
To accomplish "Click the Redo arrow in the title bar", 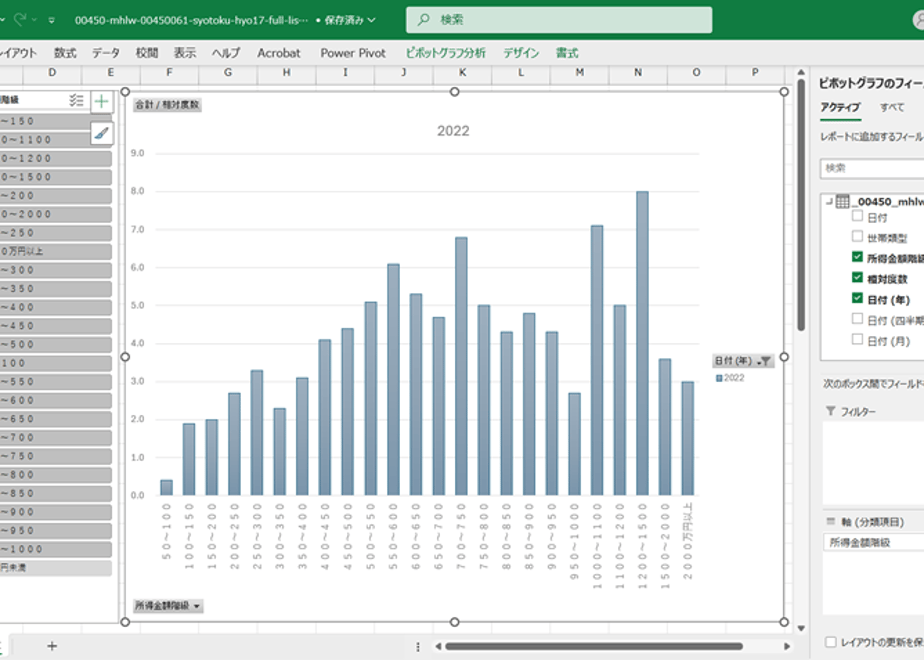I will 20,19.
